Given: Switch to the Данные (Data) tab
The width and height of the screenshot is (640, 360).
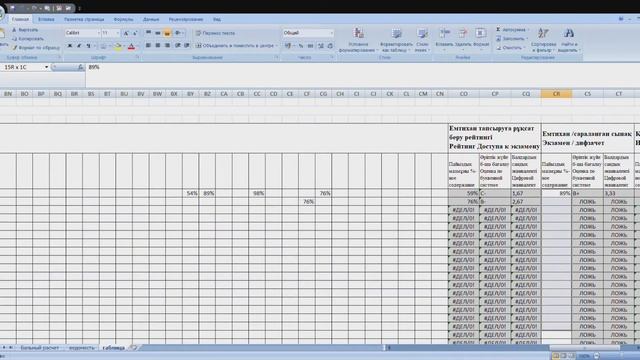Looking at the screenshot, I should tap(151, 19).
